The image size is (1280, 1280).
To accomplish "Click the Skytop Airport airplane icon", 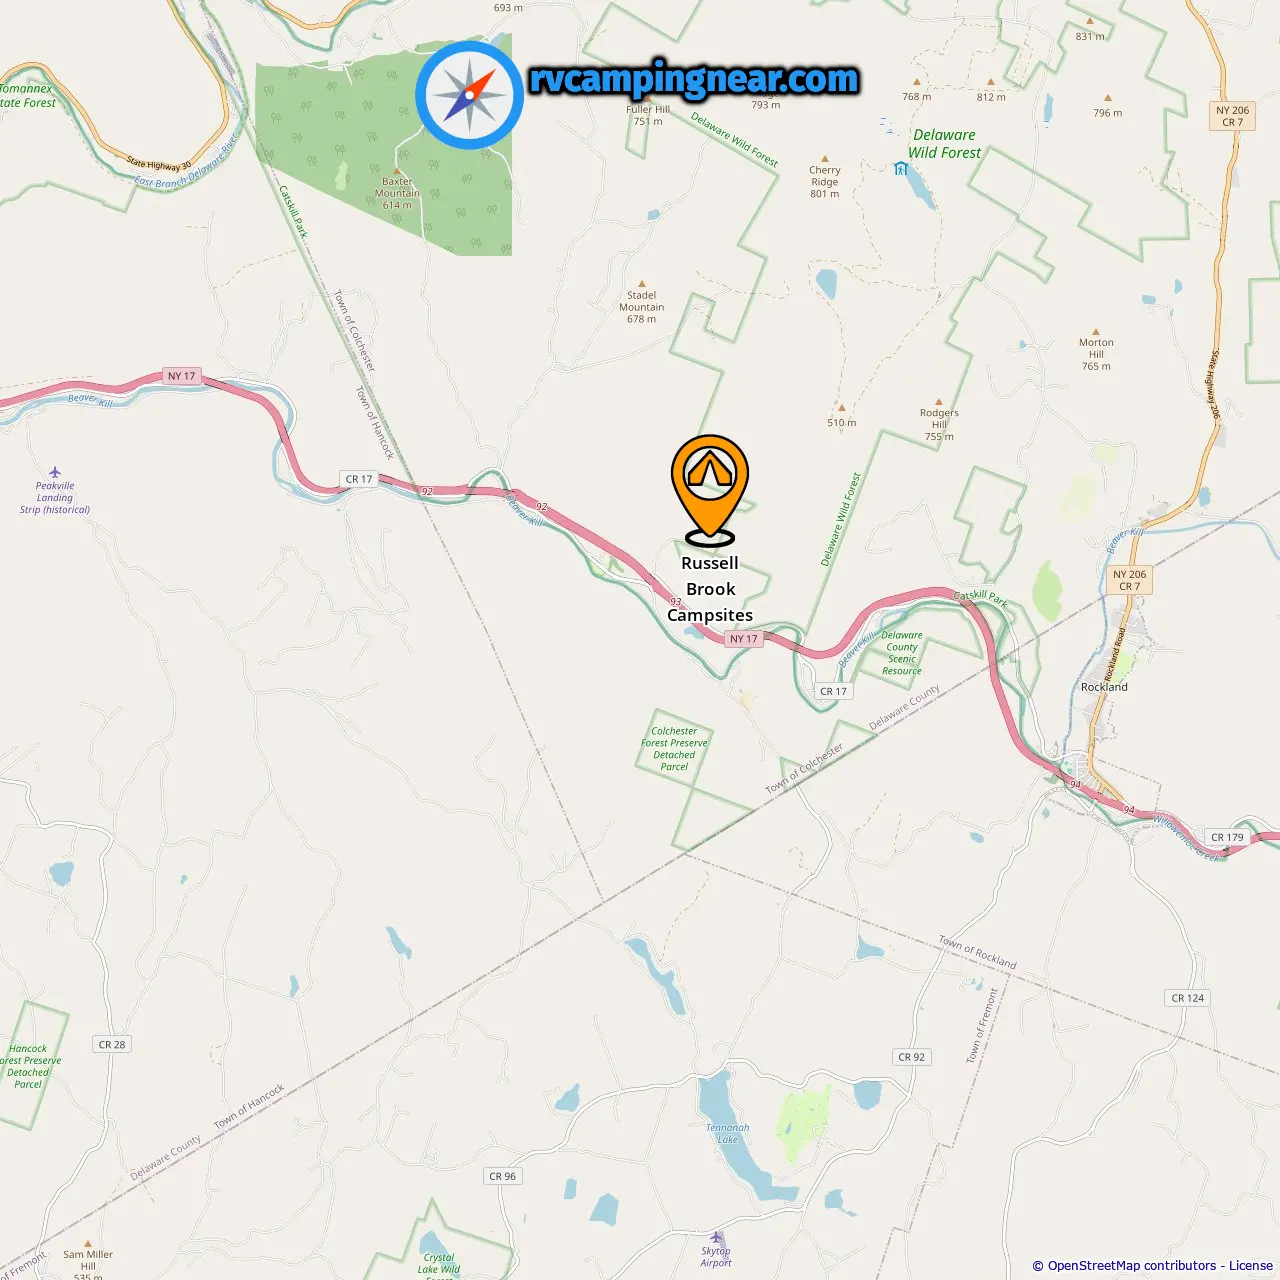I will click(x=716, y=1237).
